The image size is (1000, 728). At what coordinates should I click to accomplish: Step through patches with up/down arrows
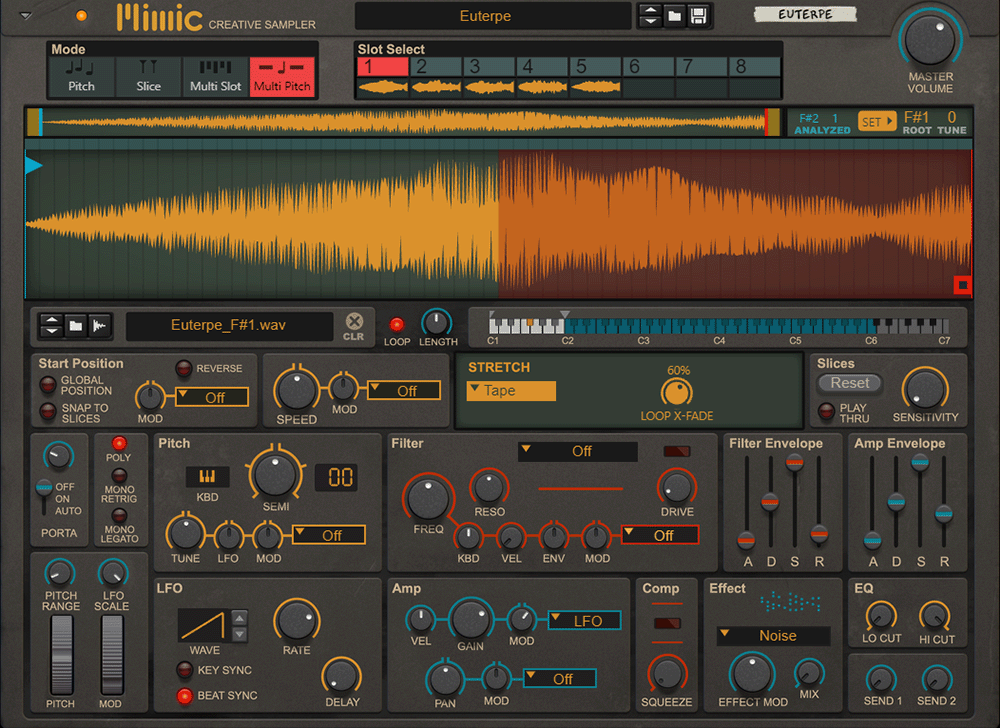(650, 16)
